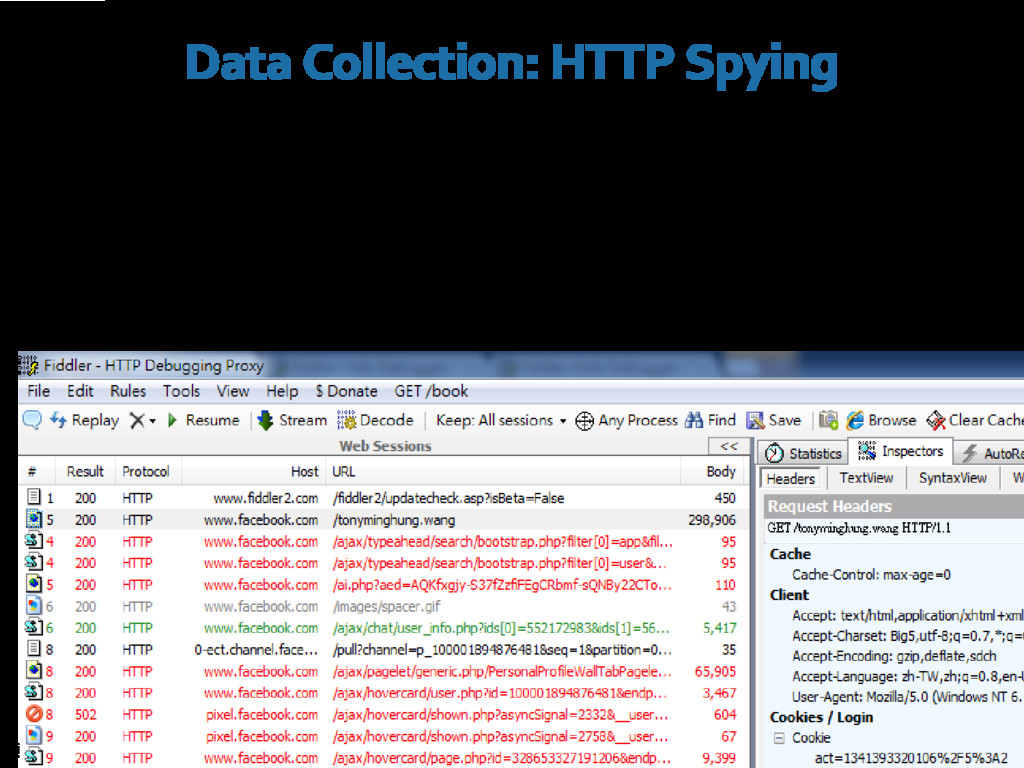This screenshot has height=768, width=1024.
Task: Select the shown.php?asyncSignal=2758 session row
Action: pyautogui.click(x=385, y=736)
